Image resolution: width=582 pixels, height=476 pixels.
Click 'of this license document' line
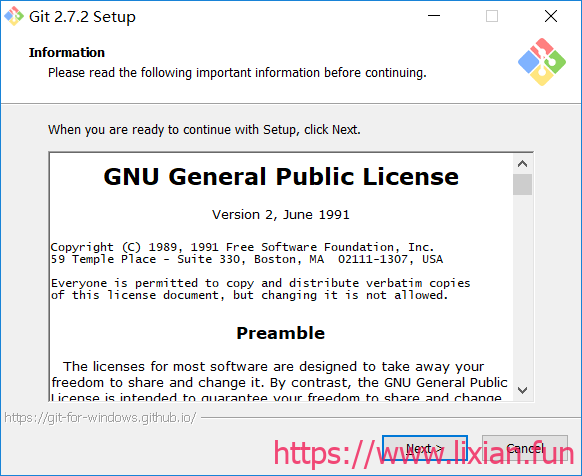pos(249,295)
